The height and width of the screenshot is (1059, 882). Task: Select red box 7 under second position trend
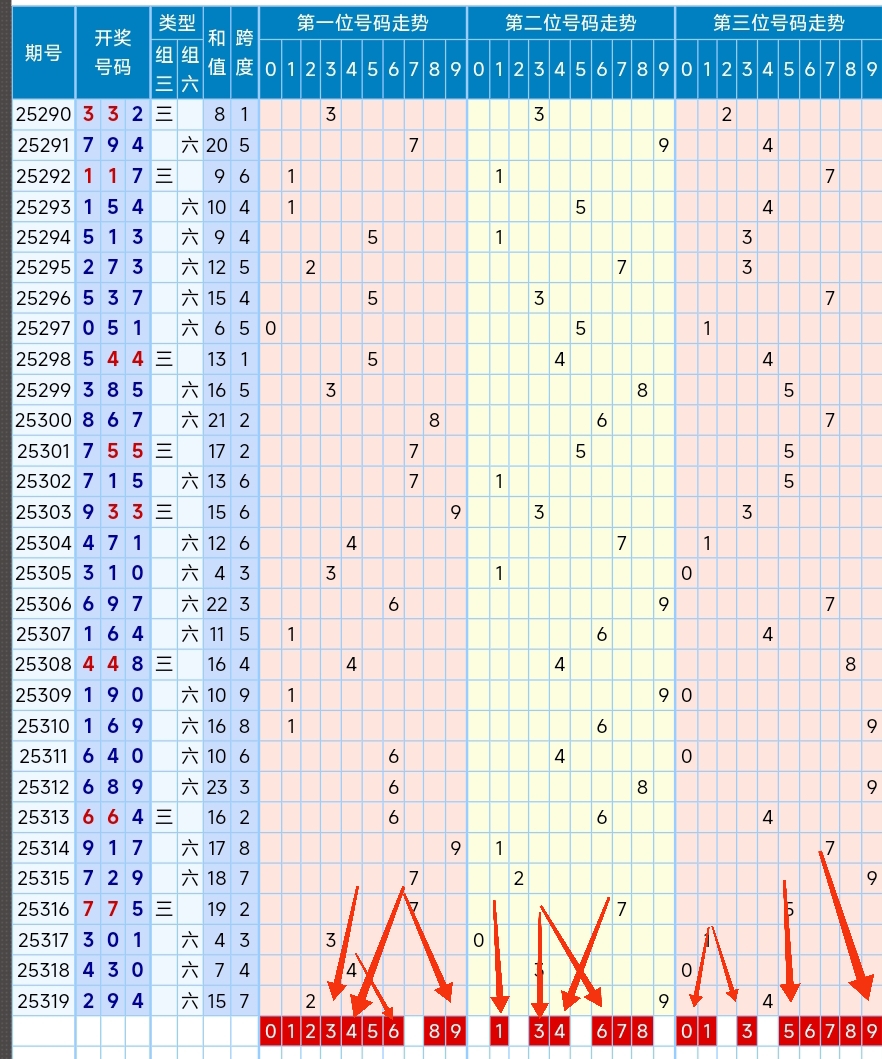621,1031
